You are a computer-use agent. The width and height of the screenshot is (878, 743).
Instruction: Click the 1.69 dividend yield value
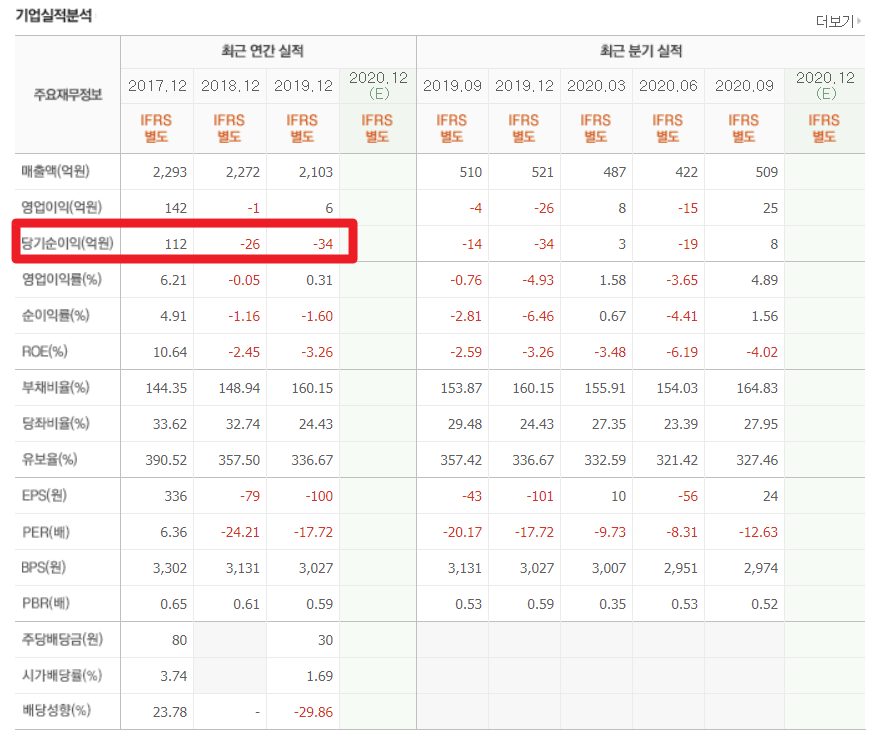[x=320, y=676]
